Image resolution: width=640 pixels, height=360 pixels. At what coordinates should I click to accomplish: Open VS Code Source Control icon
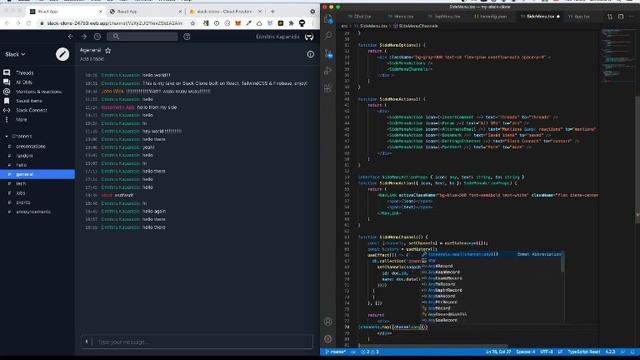point(328,53)
